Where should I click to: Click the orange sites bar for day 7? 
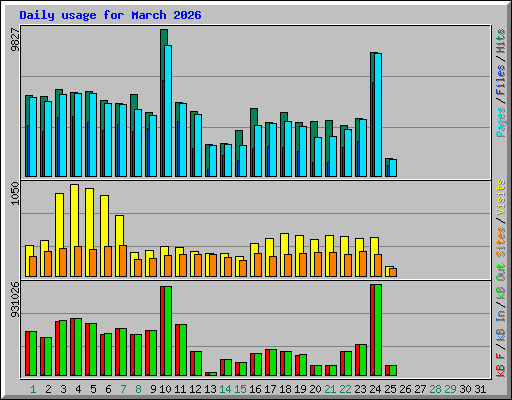pyautogui.click(x=123, y=261)
